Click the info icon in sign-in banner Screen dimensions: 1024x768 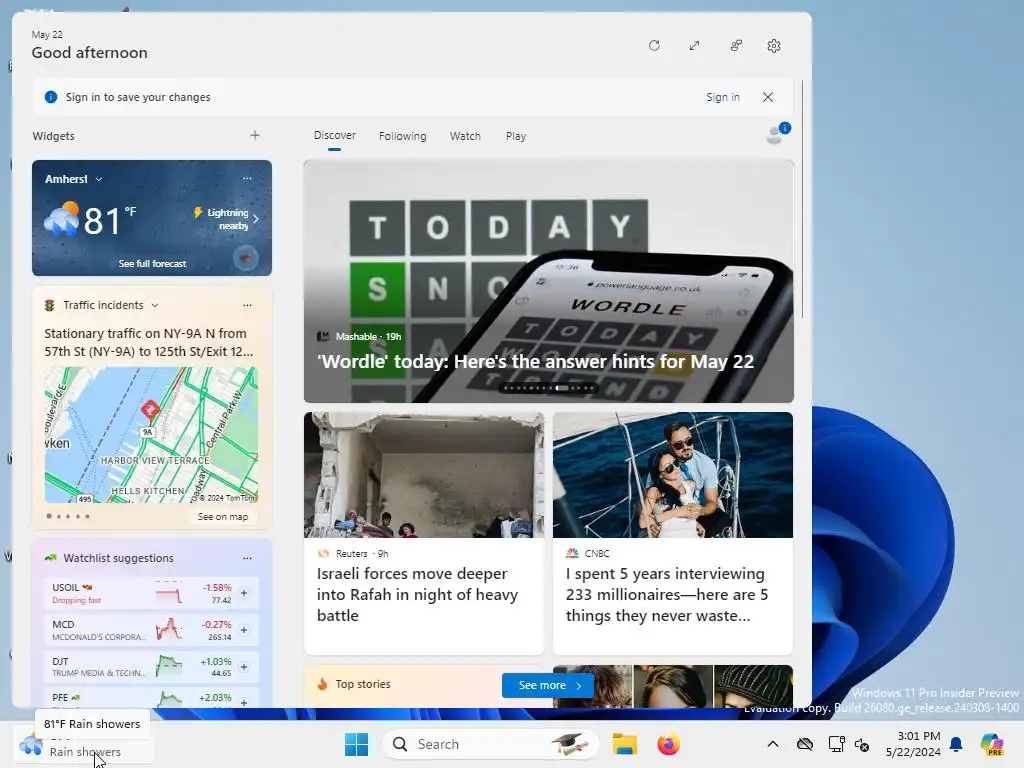coord(50,97)
